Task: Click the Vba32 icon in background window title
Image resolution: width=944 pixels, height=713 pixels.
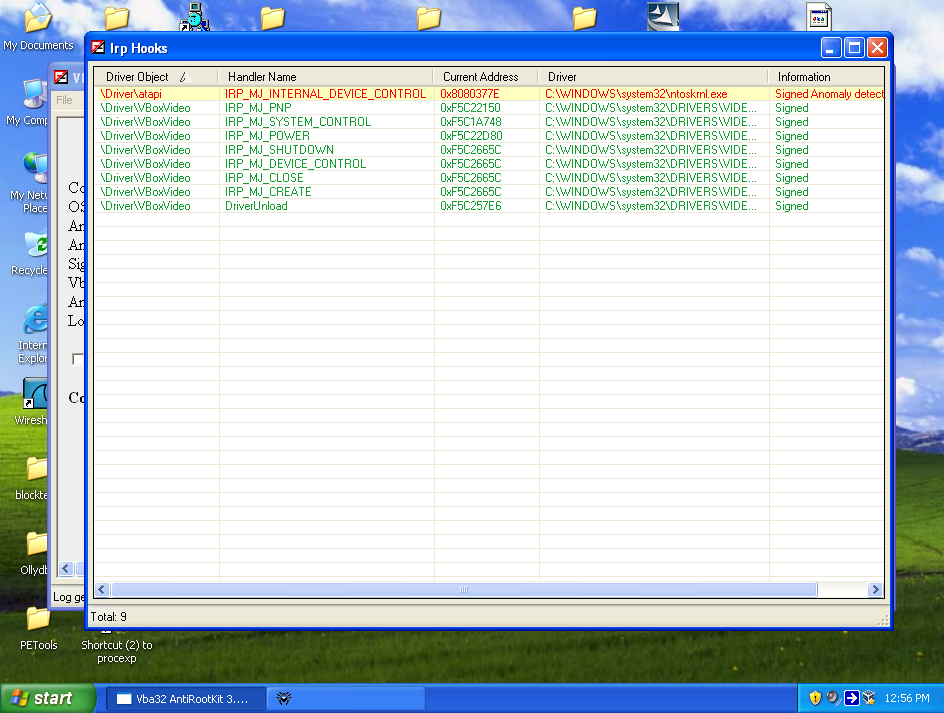Action: (x=61, y=77)
